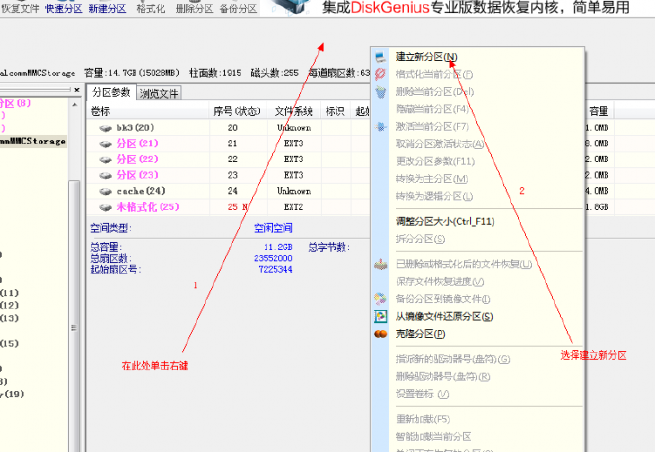Click the left panel scroll-up arrow
The width and height of the screenshot is (655, 452).
coord(74,104)
